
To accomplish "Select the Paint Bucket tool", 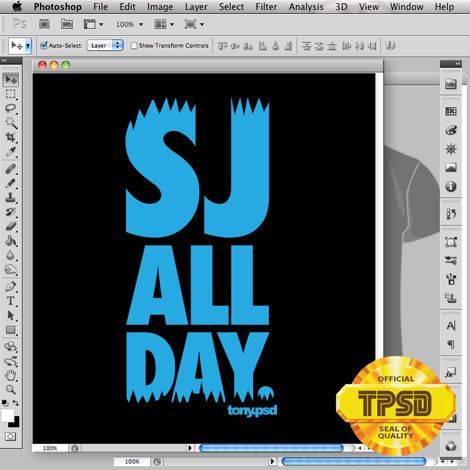I will (11, 241).
